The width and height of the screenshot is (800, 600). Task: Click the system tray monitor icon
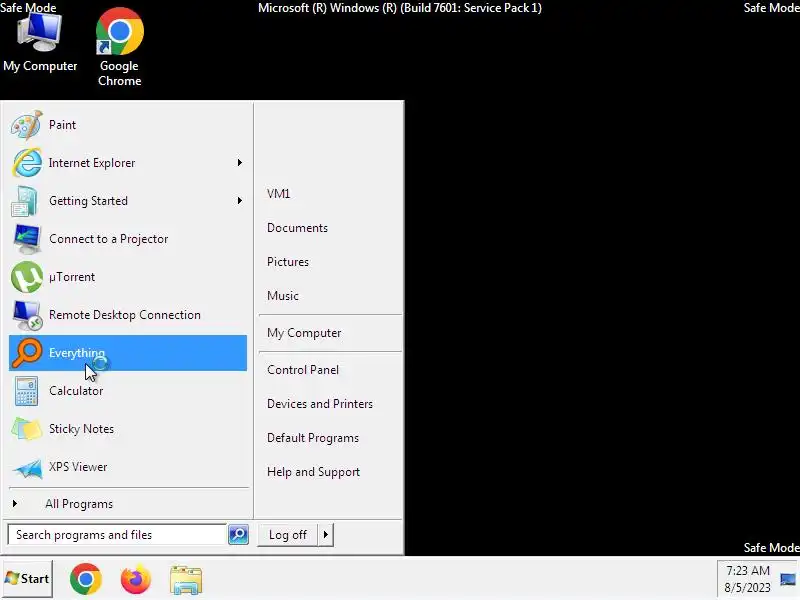coord(788,580)
